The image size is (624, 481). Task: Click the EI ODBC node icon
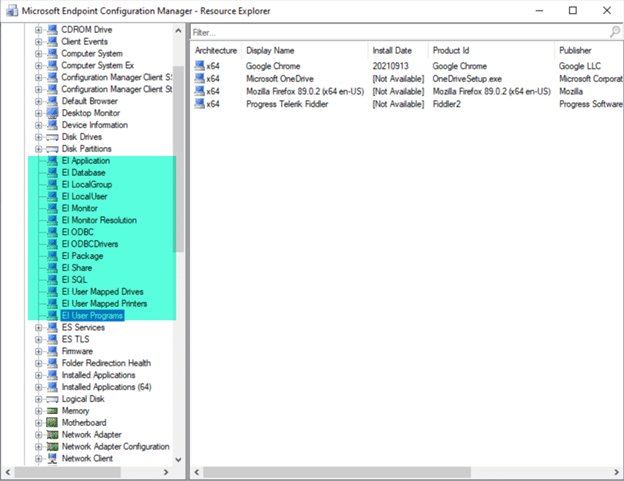pos(52,232)
